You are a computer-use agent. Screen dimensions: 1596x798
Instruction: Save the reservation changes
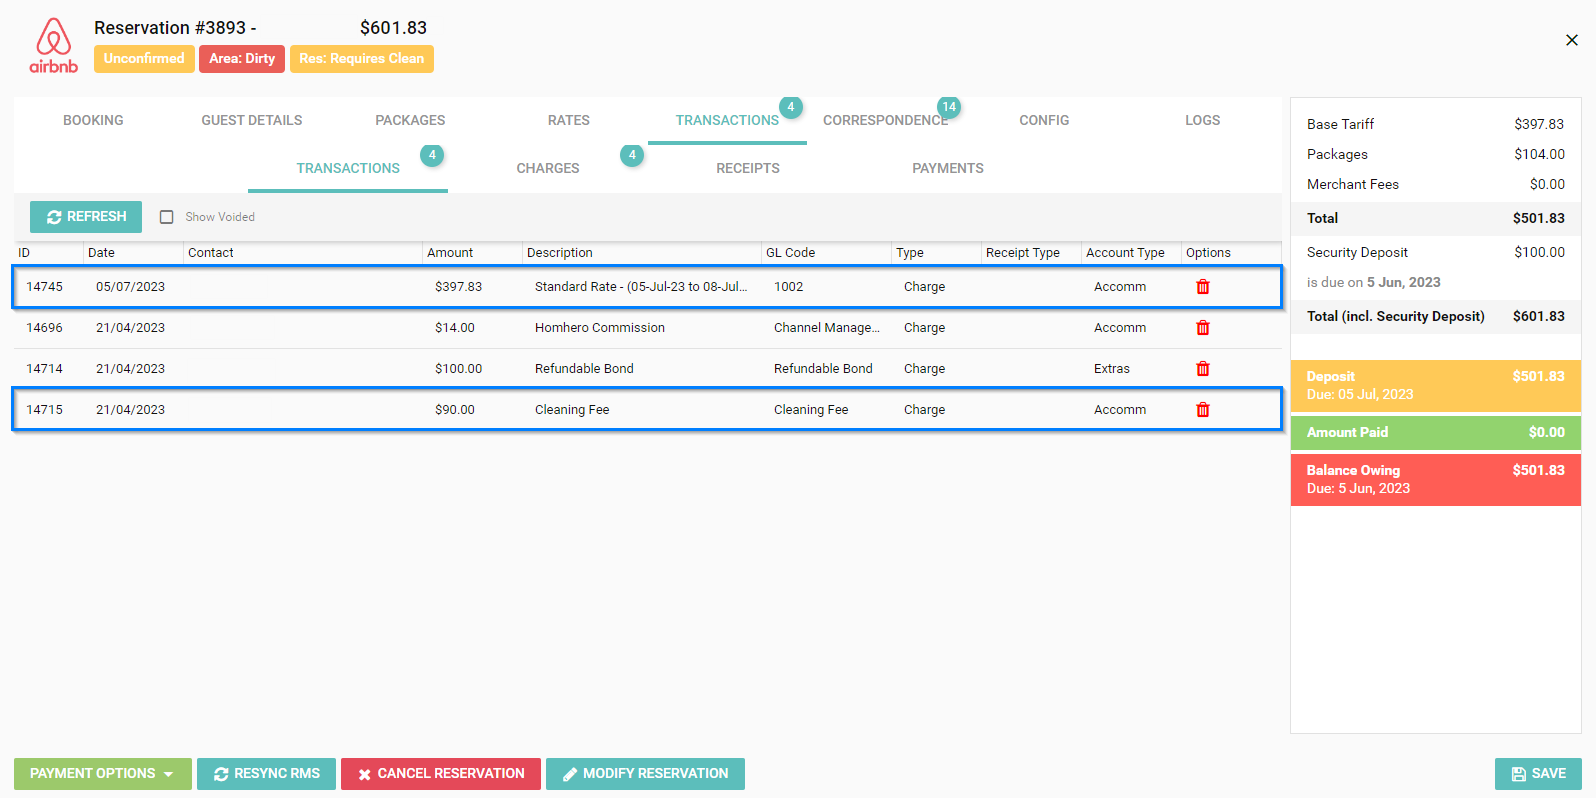(x=1537, y=774)
